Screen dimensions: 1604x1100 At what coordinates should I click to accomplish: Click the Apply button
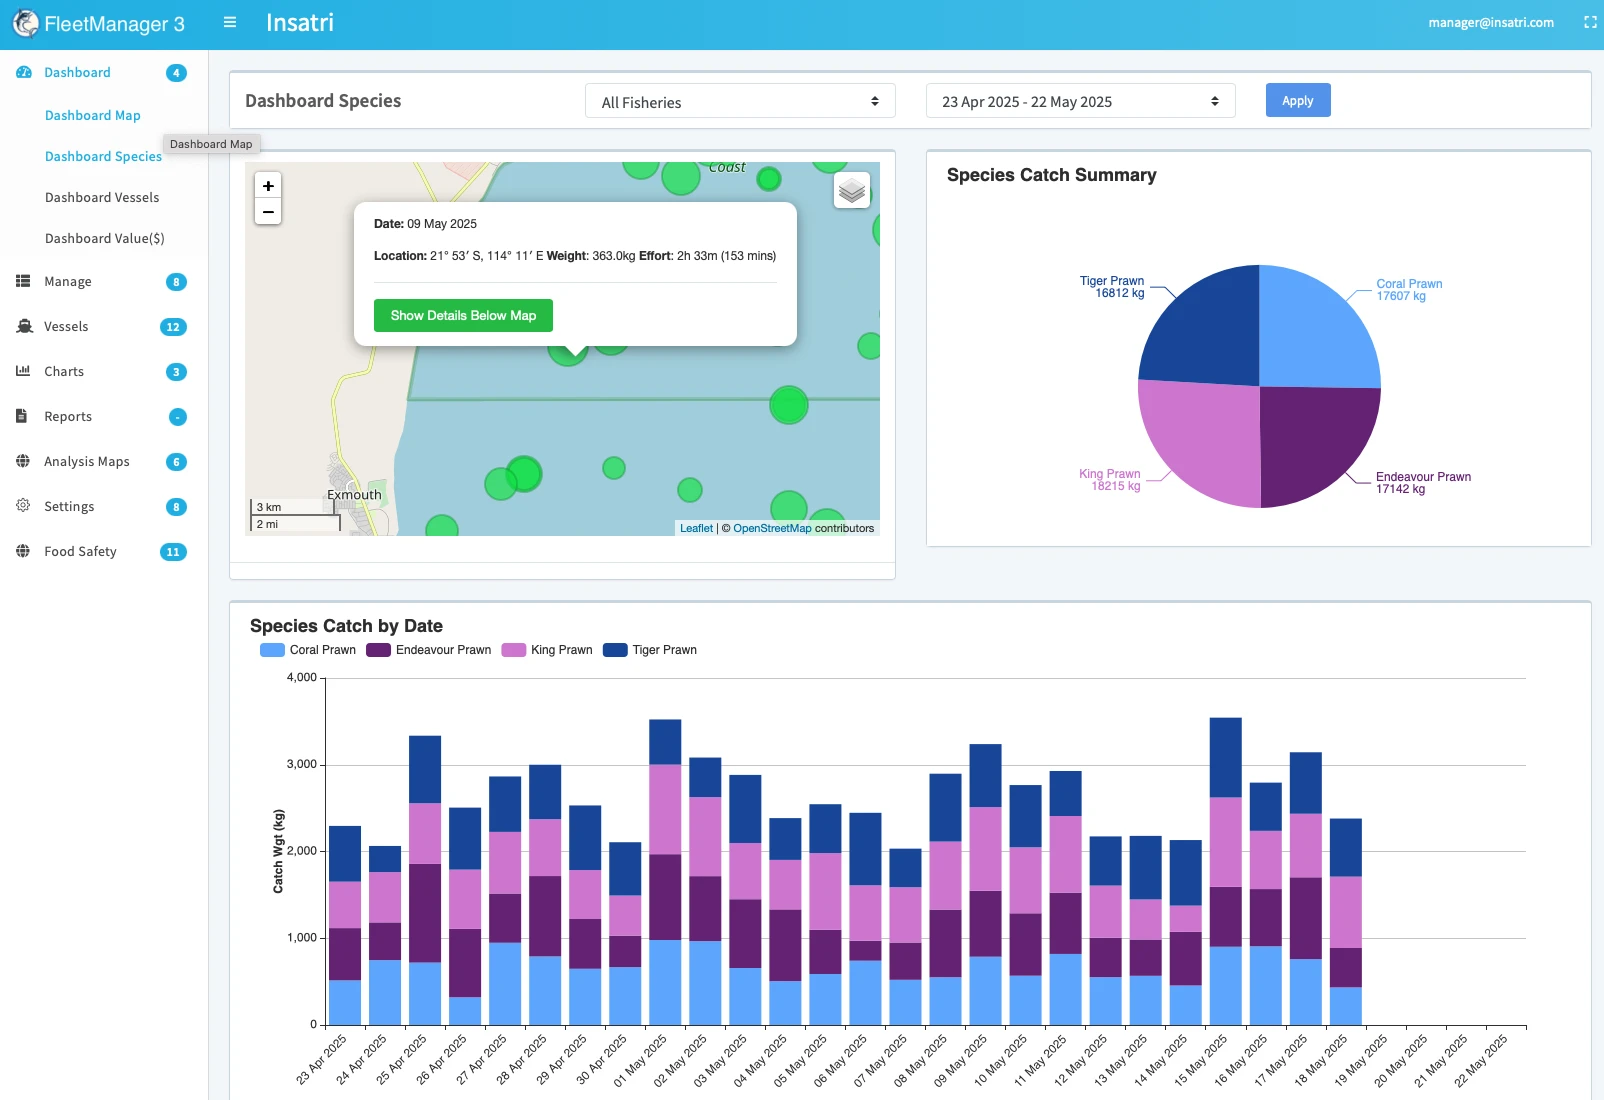[1297, 101]
